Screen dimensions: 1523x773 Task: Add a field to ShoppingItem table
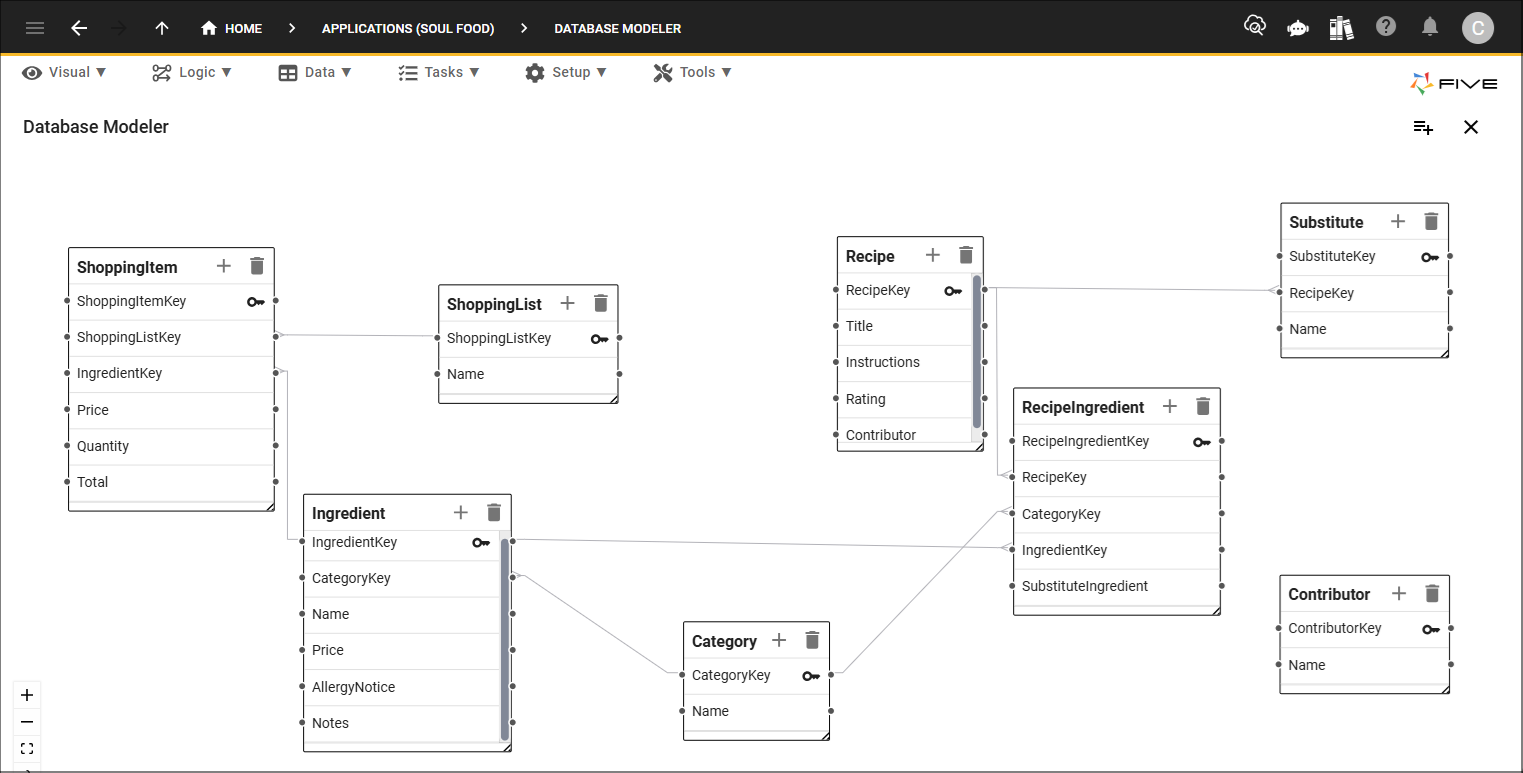(x=224, y=266)
